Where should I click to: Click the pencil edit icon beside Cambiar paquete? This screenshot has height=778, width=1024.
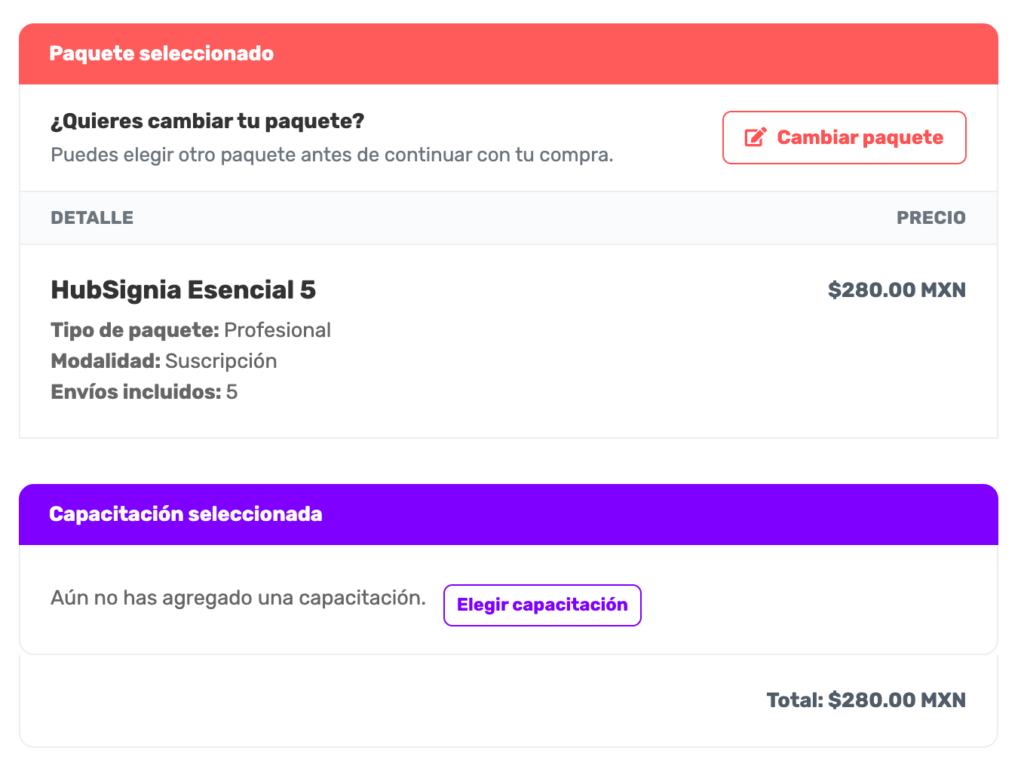click(x=756, y=137)
